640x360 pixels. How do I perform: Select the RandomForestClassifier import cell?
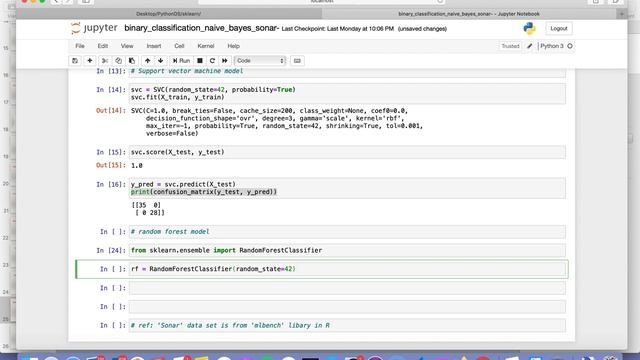347,251
